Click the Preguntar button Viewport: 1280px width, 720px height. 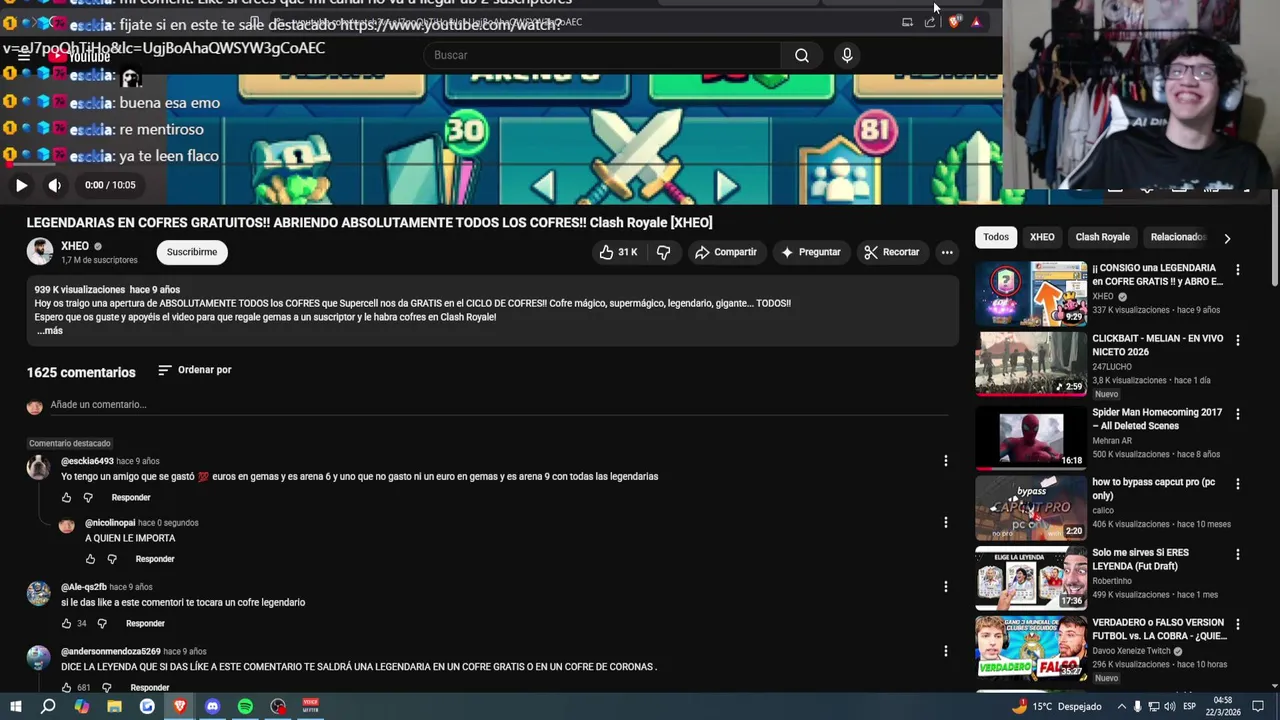tap(811, 252)
